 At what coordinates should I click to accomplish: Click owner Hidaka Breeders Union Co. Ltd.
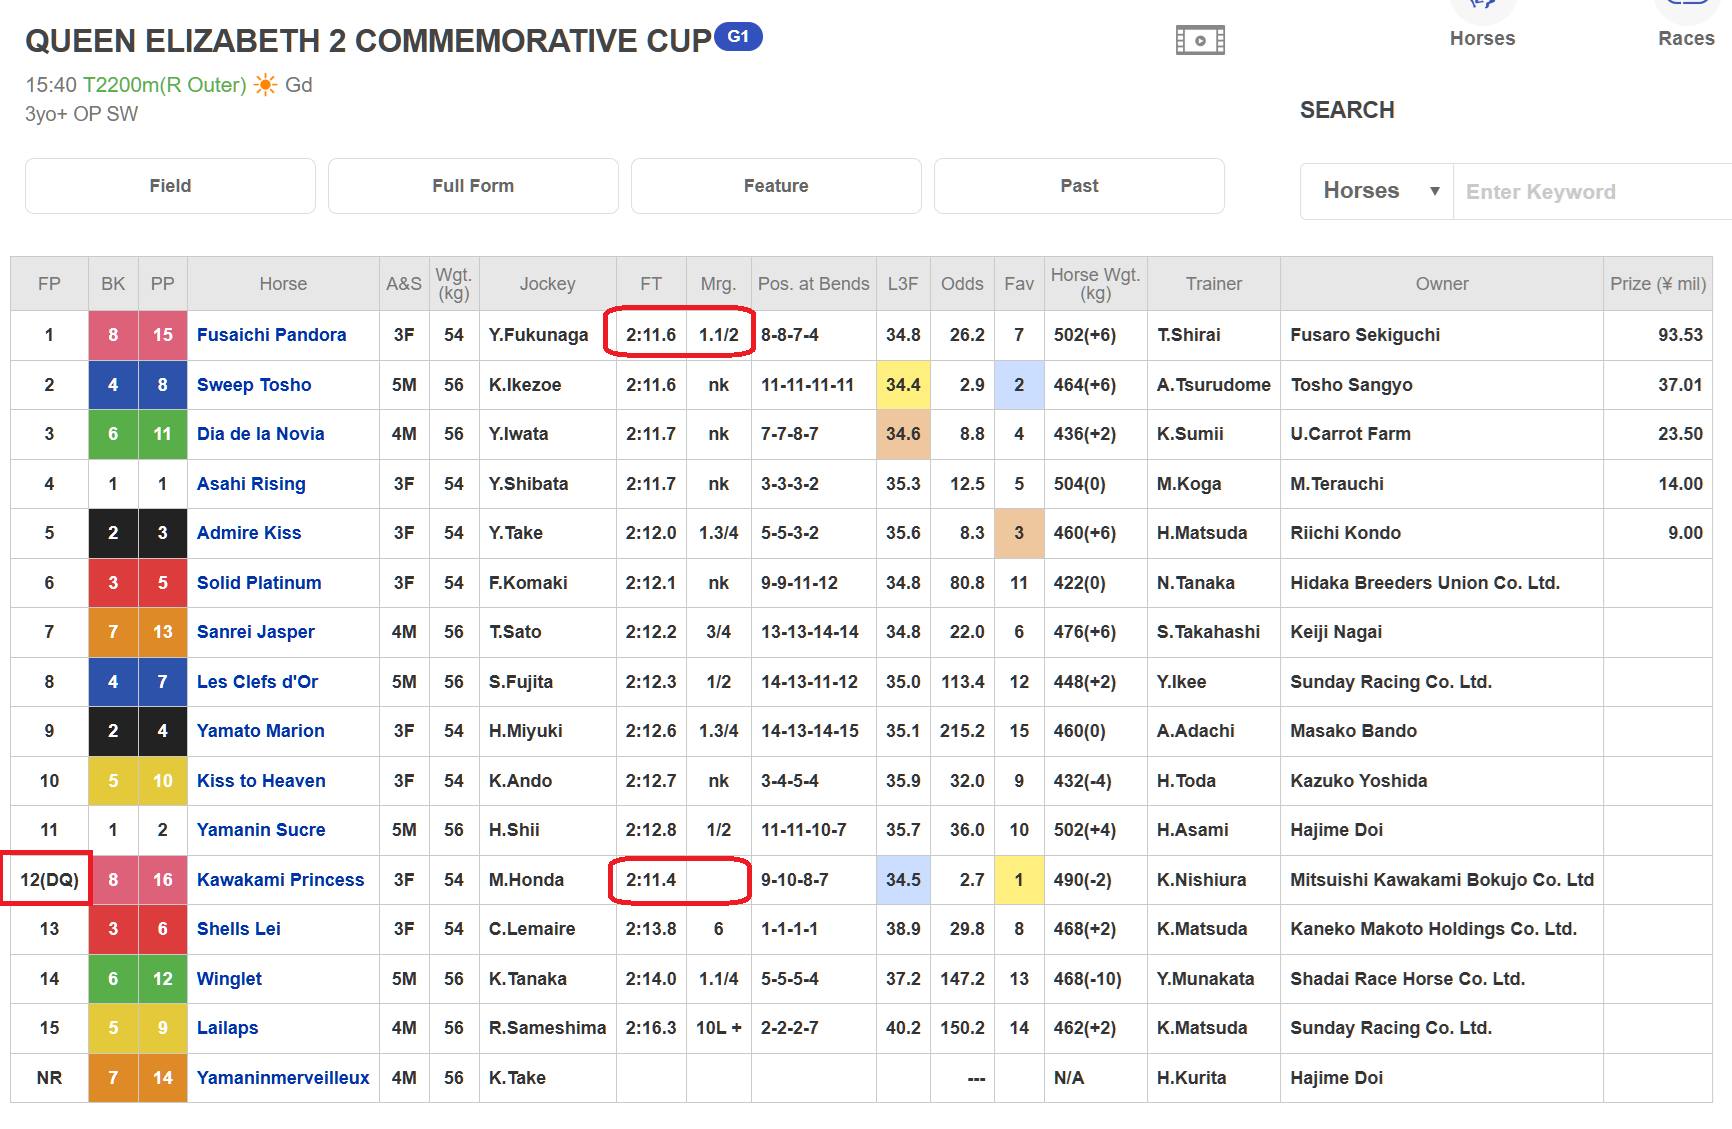point(1425,583)
